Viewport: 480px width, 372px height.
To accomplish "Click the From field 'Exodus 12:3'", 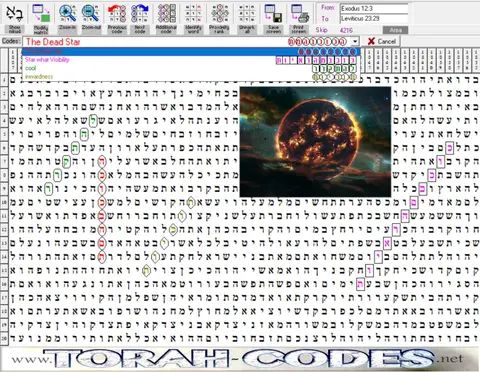I will [374, 8].
